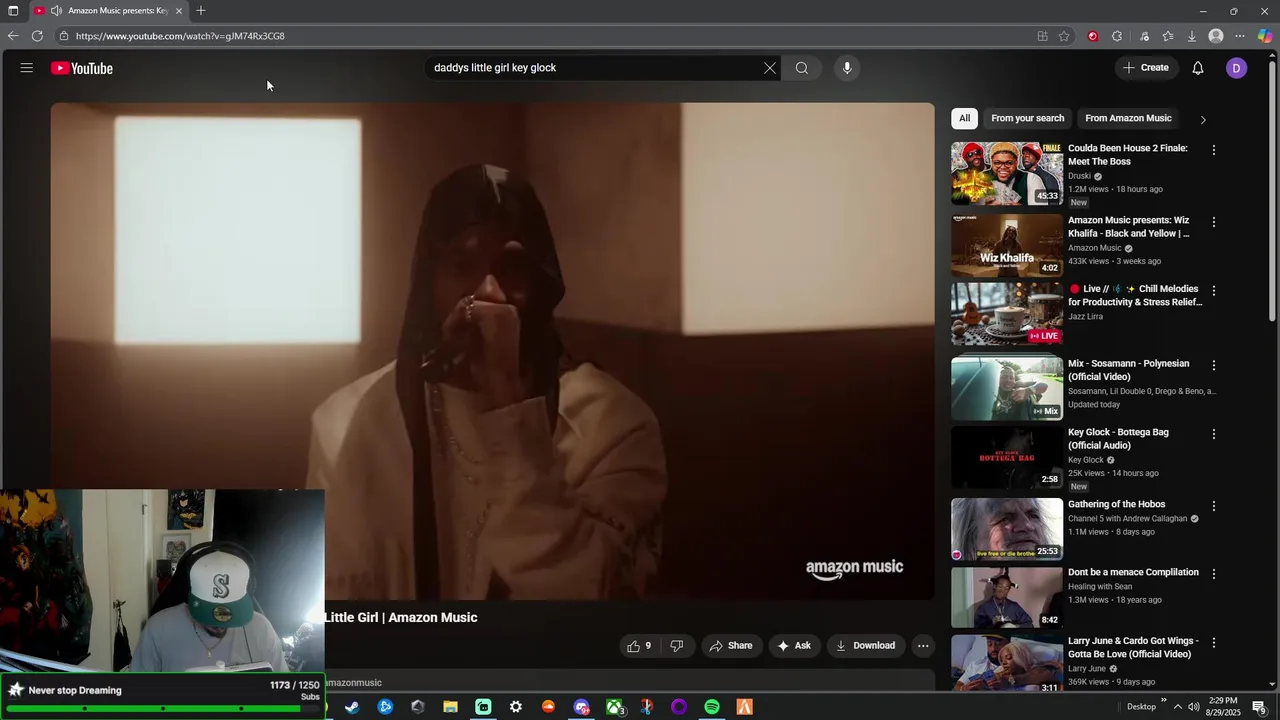Screen dimensions: 1280x720
Task: Open Edge favorites list
Action: (x=1168, y=36)
